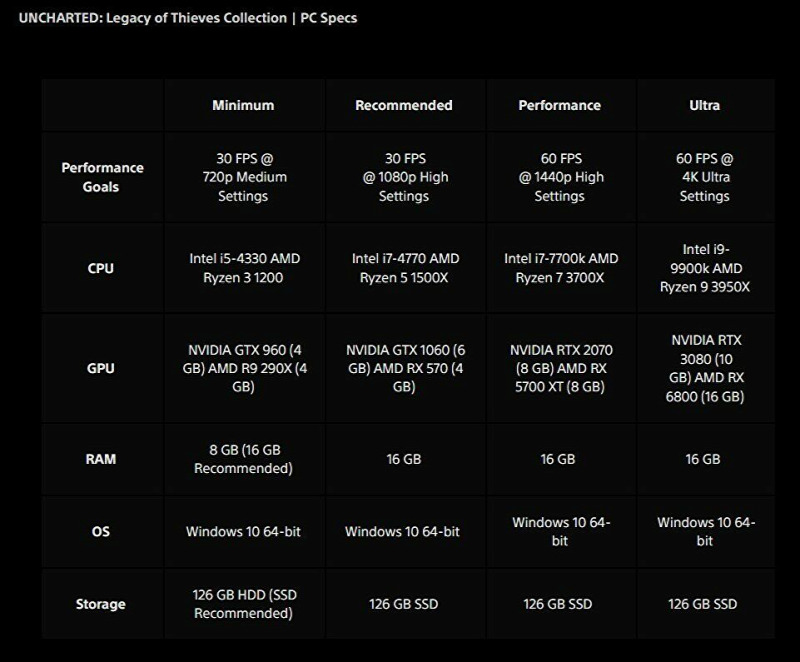Select the Ultra column header
Viewport: 800px width, 662px height.
click(x=704, y=105)
